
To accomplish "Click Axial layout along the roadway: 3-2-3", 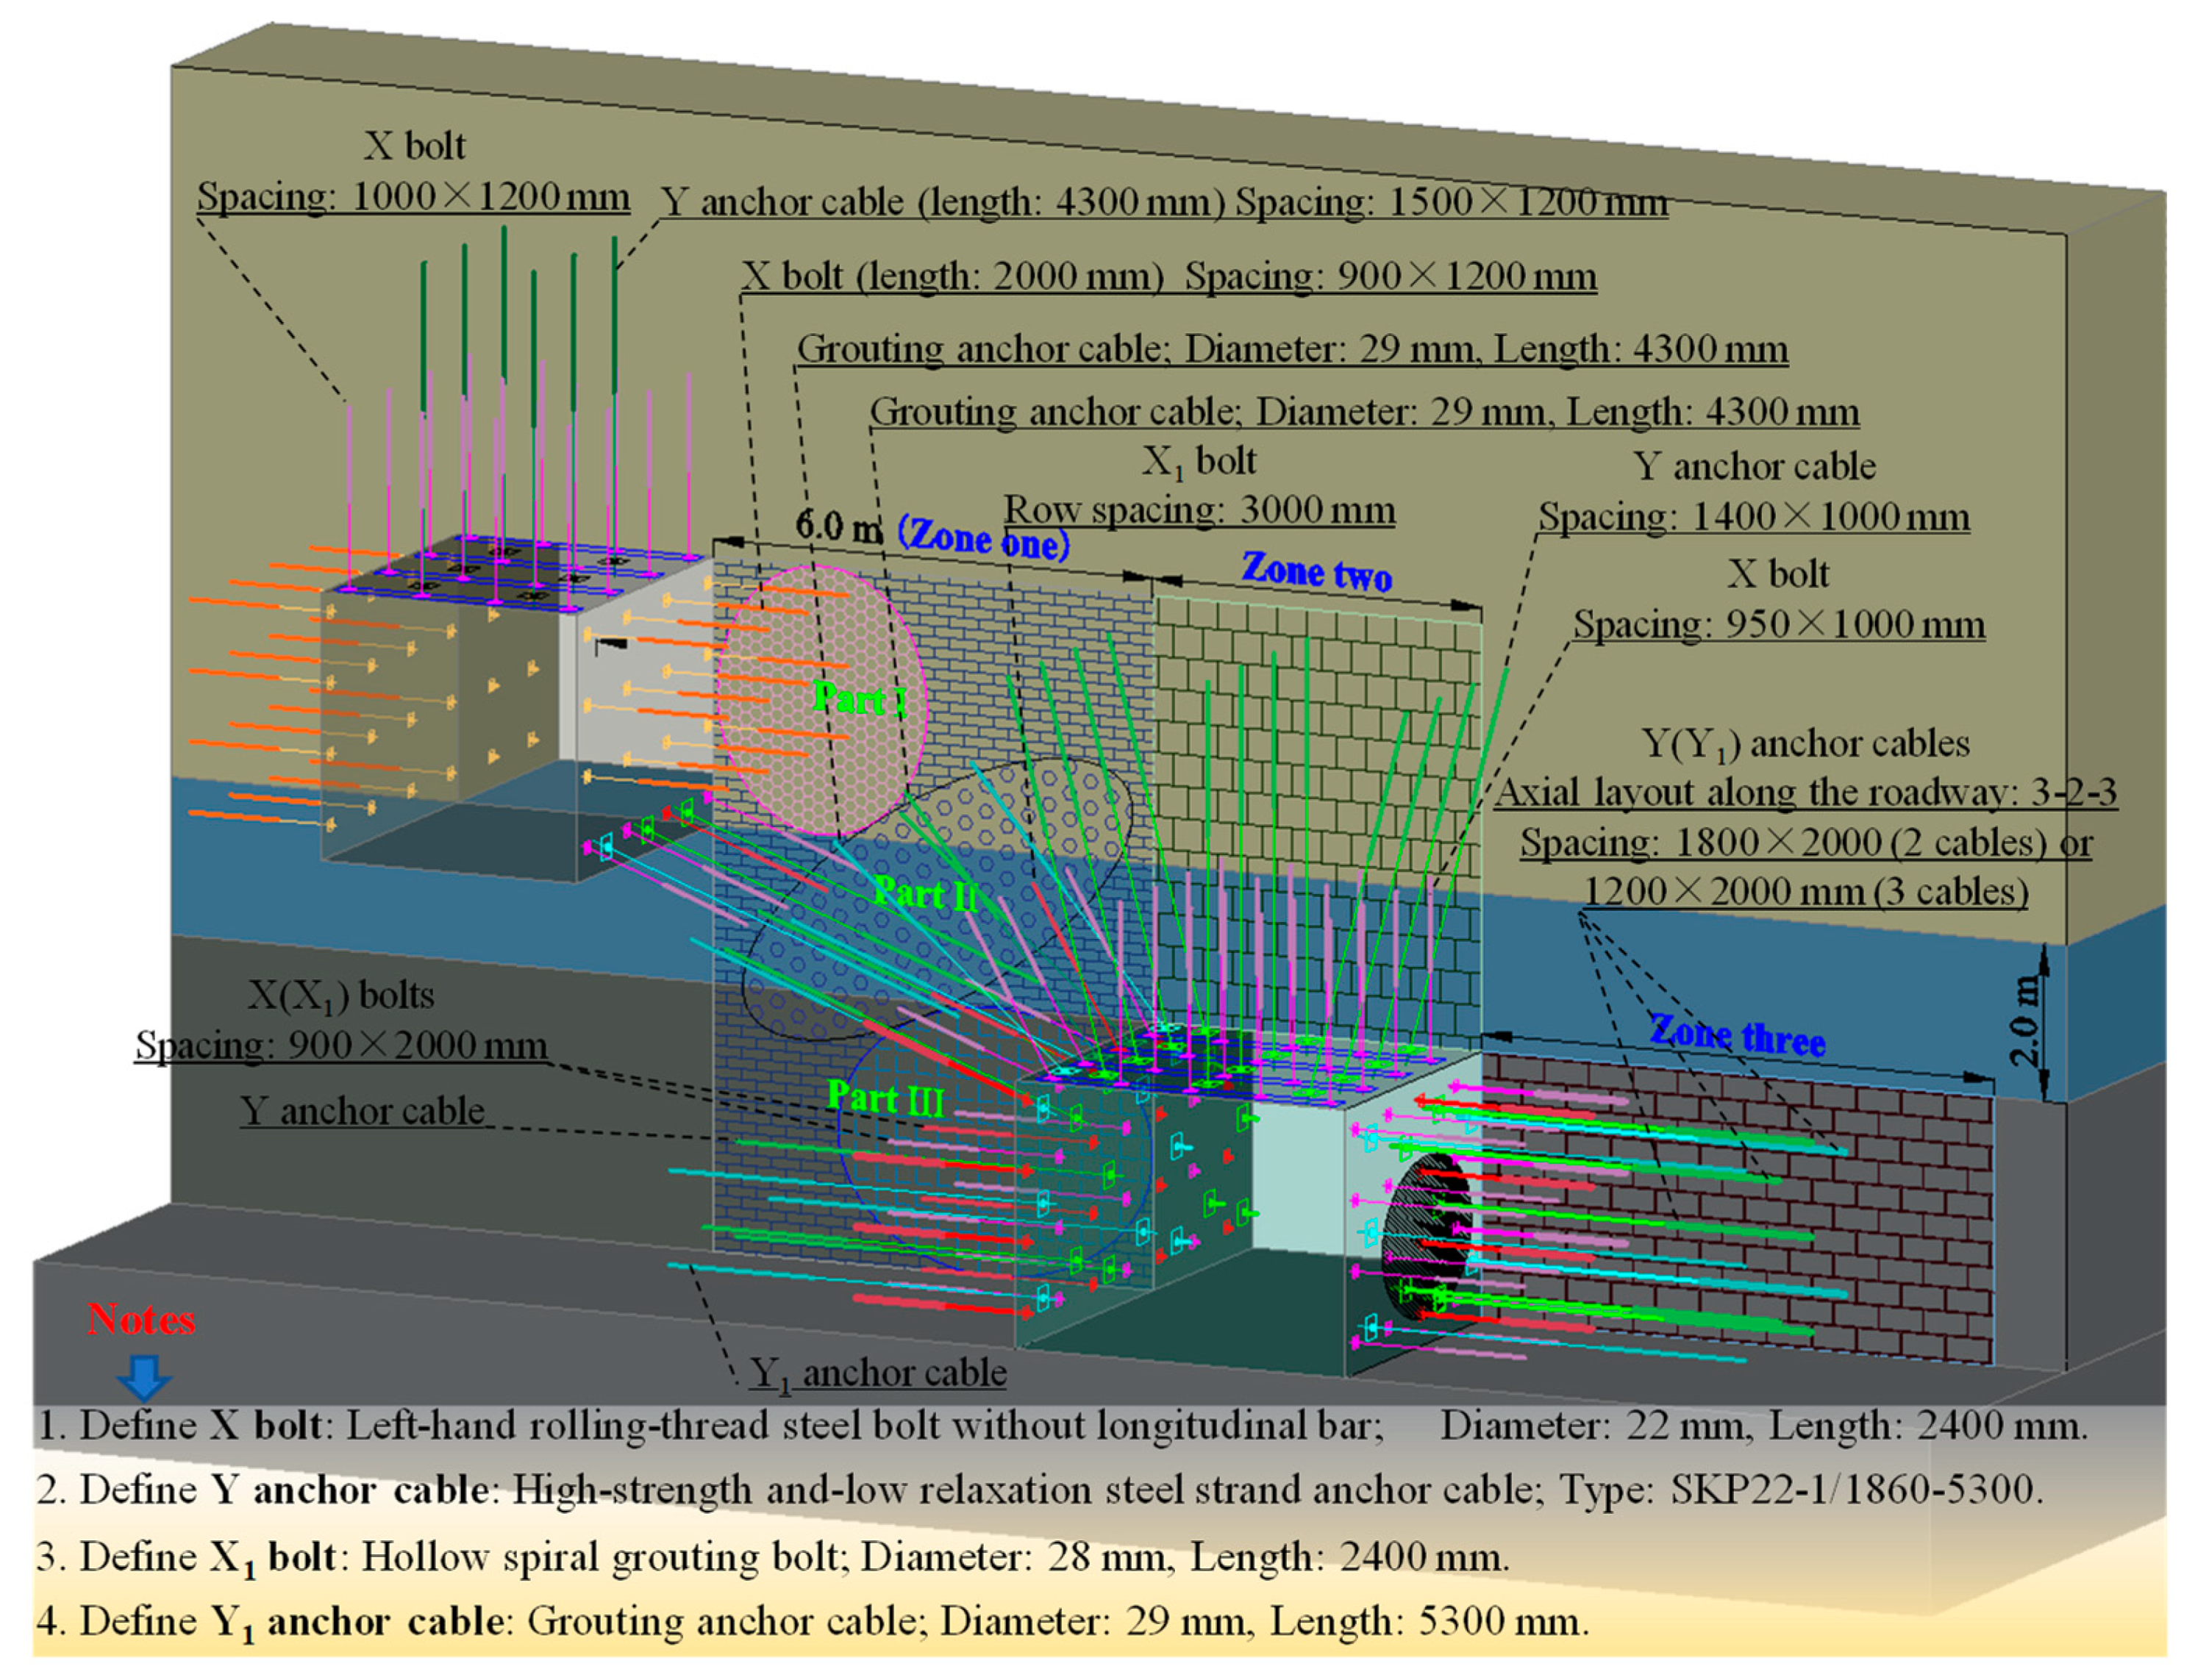I will pyautogui.click(x=1806, y=793).
